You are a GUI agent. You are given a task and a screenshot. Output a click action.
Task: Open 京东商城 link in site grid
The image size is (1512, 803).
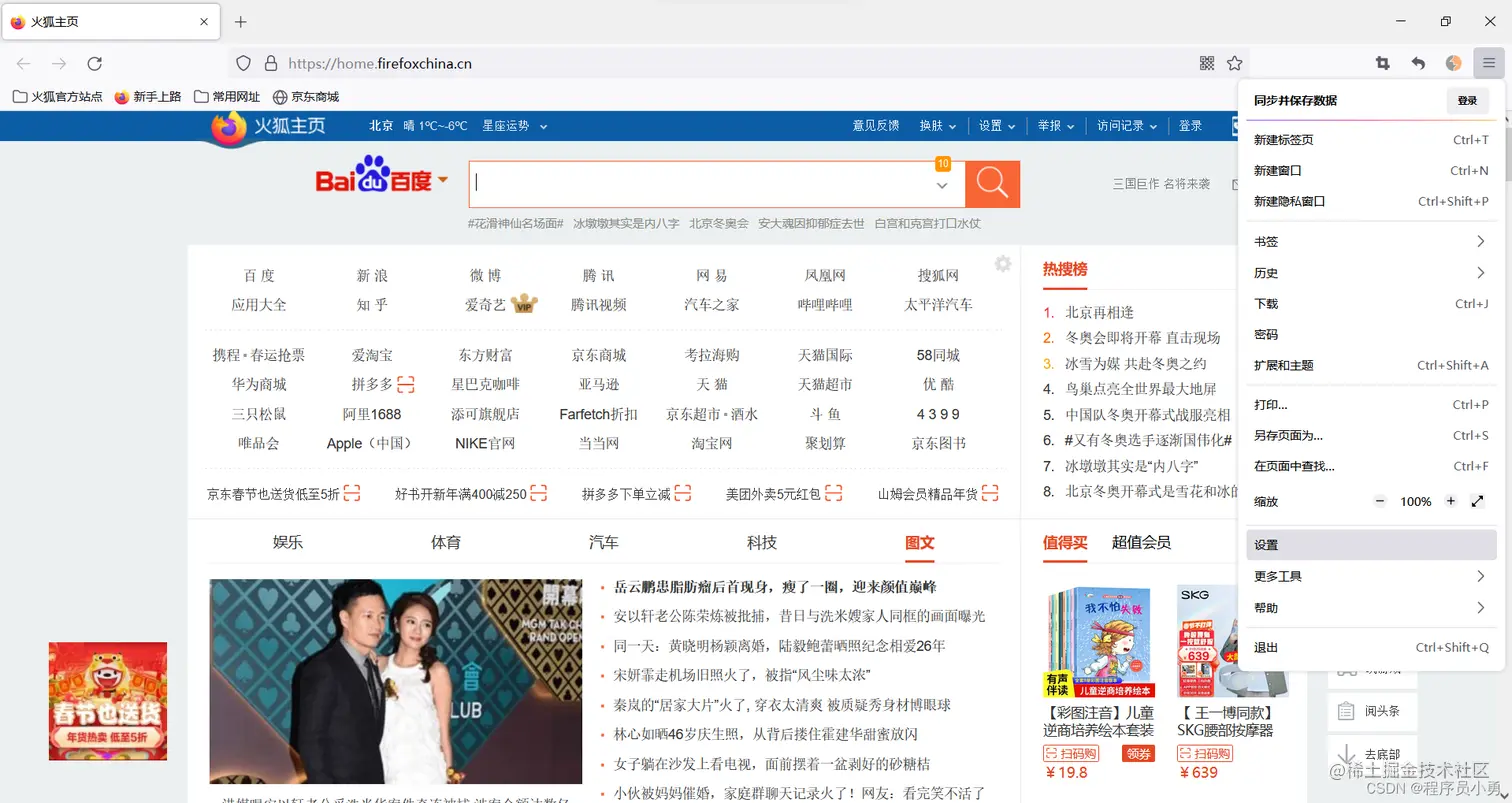point(599,355)
